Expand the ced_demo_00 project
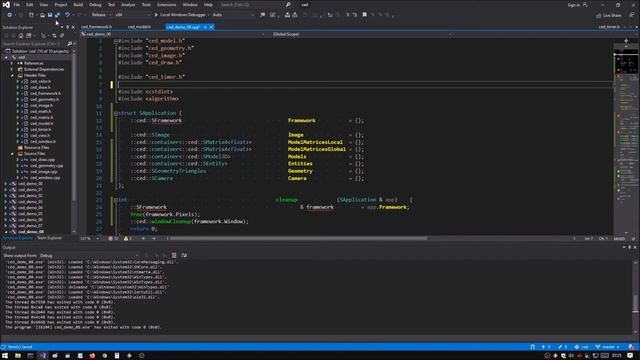The height and width of the screenshot is (360, 640). [x=6, y=184]
